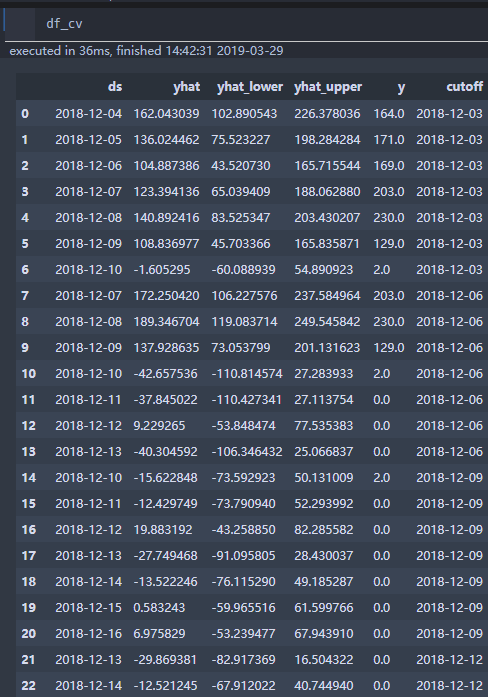Click yhat value 140.892416
Viewport: 488px width, 697px height.
click(166, 218)
